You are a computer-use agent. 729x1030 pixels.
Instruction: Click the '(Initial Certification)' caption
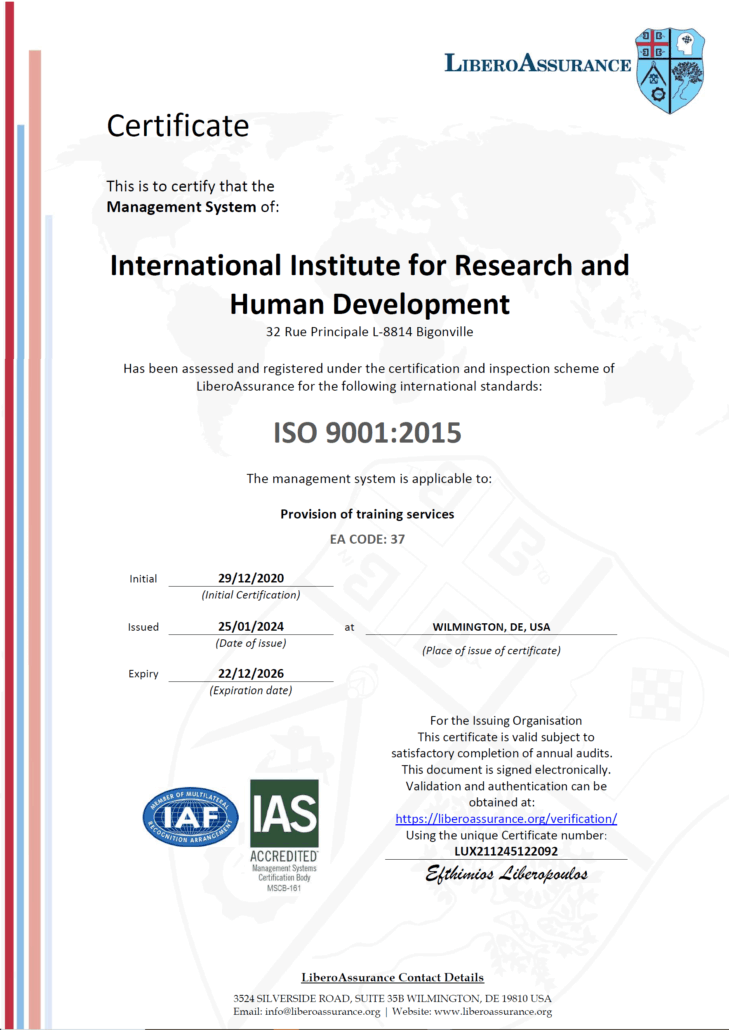(x=251, y=595)
